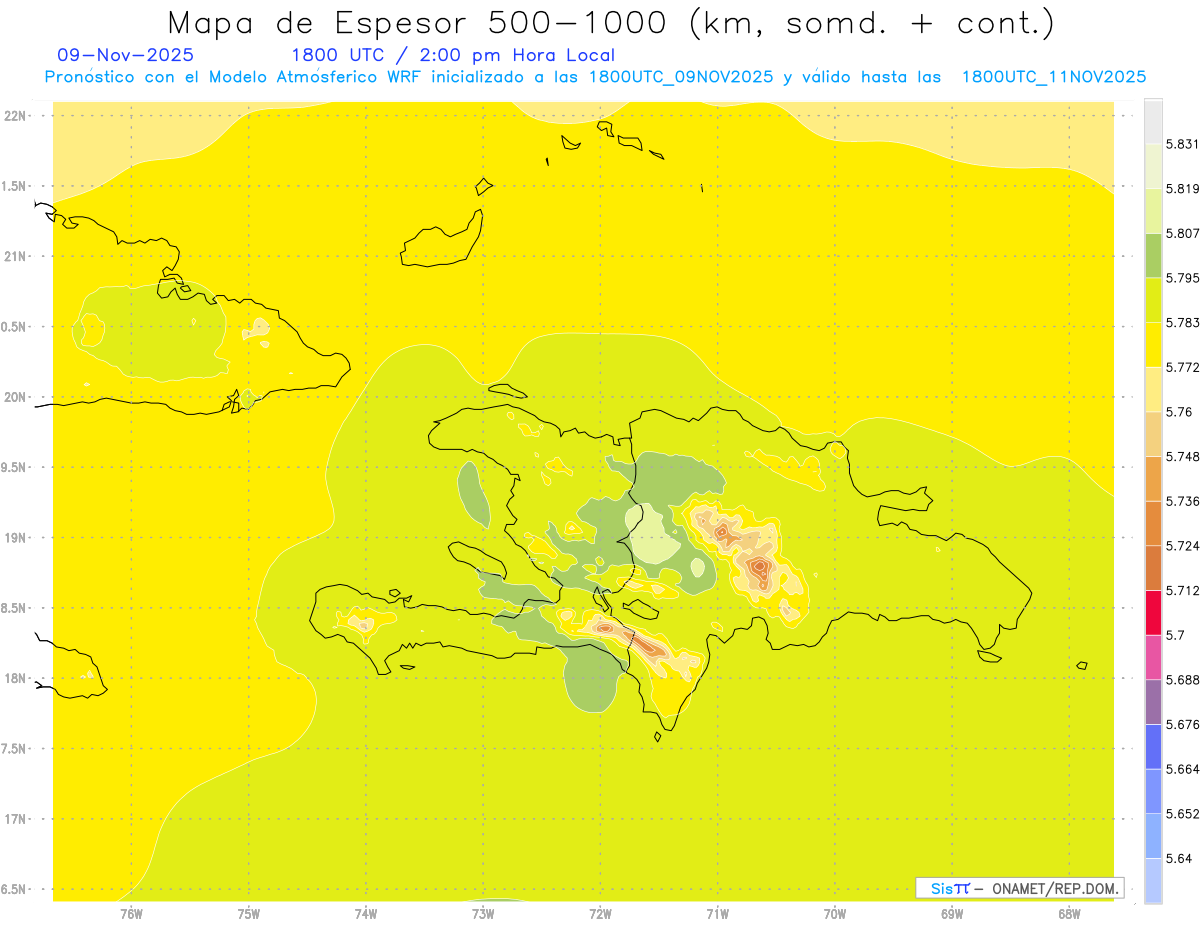Click the legend value 5.736
This screenshot has width=1200, height=927.
[x=1182, y=501]
